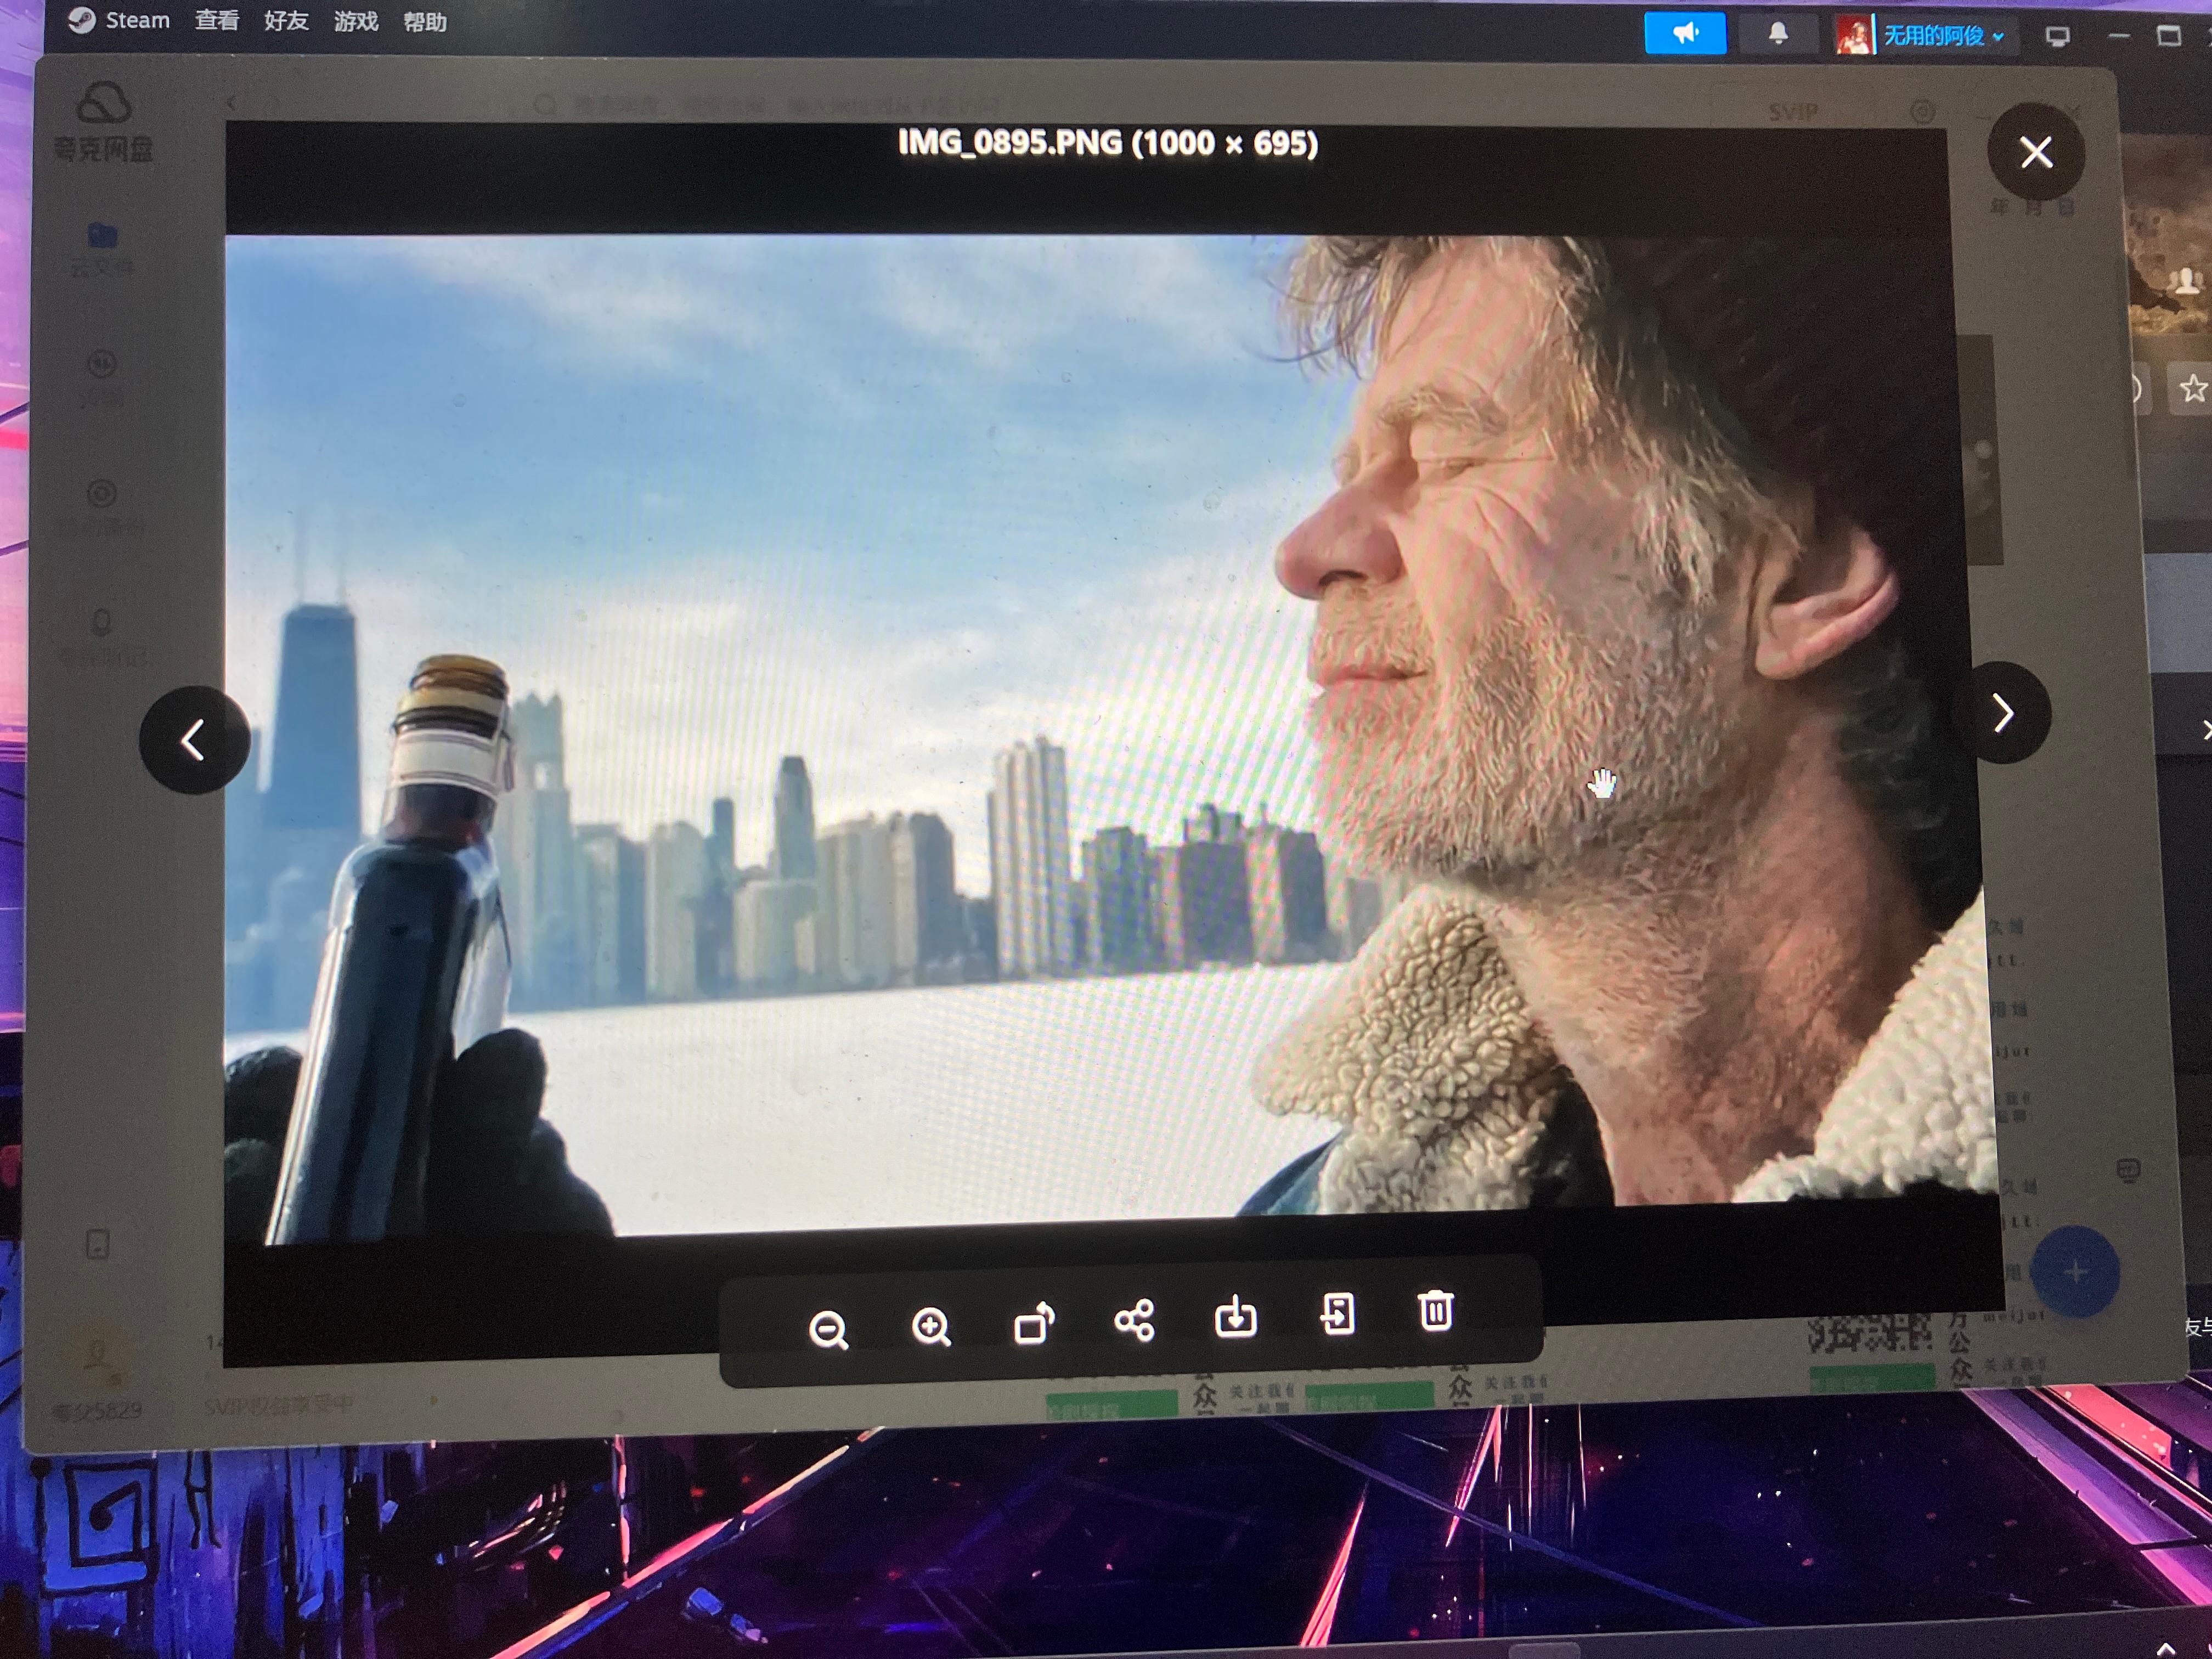
Task: Click the star favorite icon in Steam window
Action: pos(2193,388)
